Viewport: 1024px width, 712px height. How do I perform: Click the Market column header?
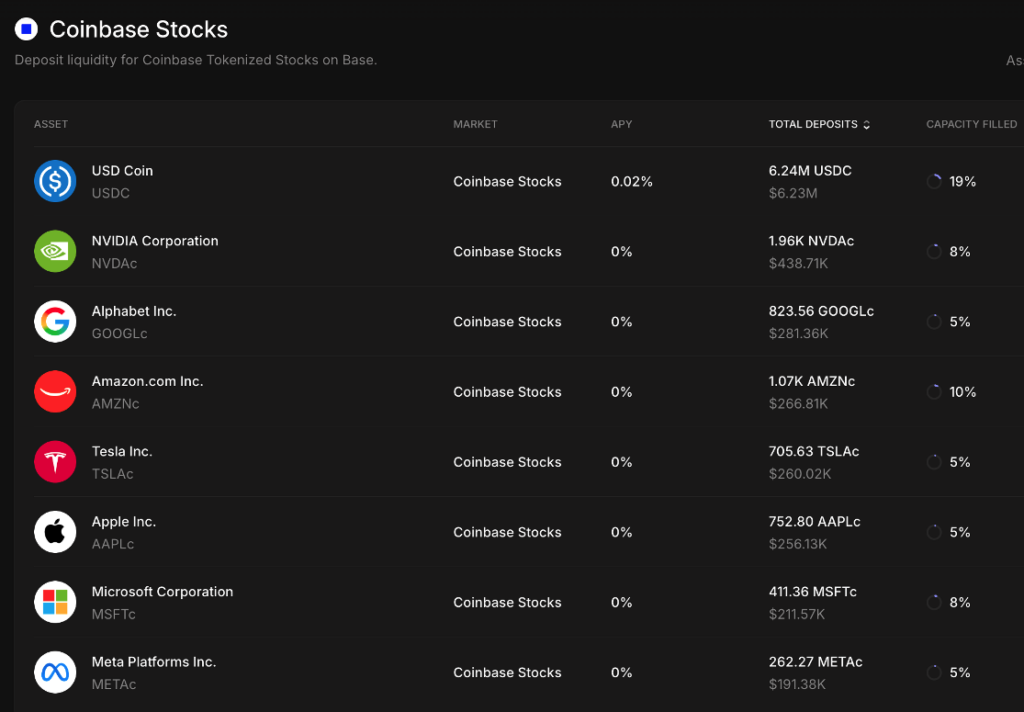coord(475,124)
